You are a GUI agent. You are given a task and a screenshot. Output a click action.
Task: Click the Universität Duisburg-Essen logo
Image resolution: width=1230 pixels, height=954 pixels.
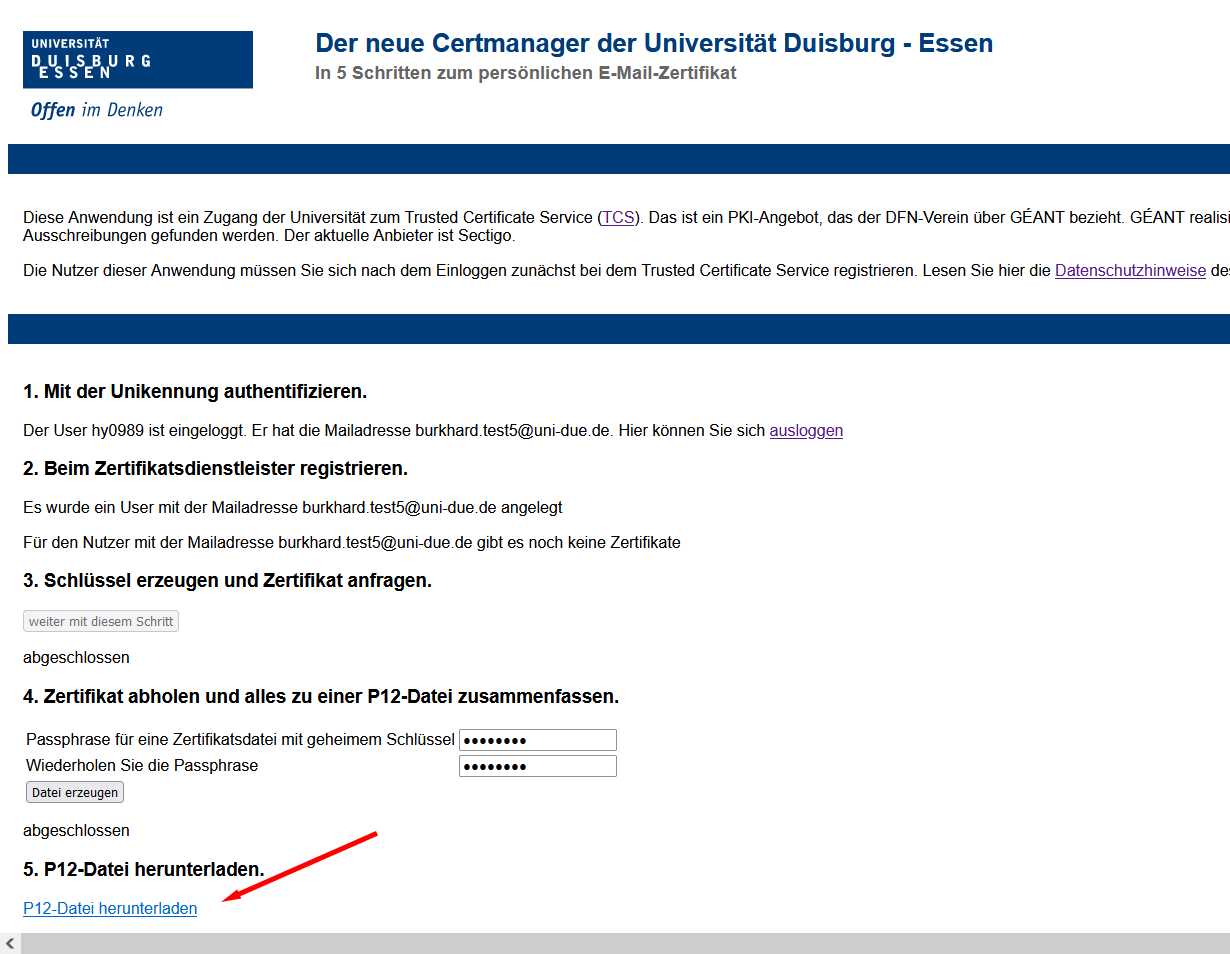tap(138, 60)
